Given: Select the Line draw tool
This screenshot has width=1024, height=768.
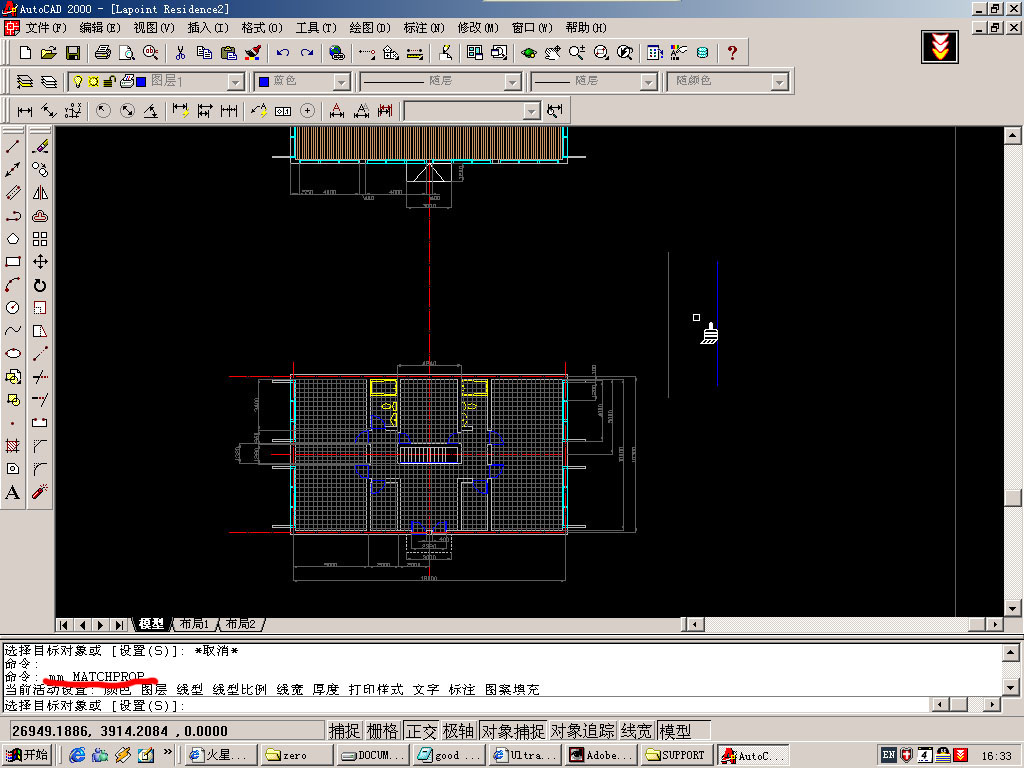Looking at the screenshot, I should (x=13, y=146).
